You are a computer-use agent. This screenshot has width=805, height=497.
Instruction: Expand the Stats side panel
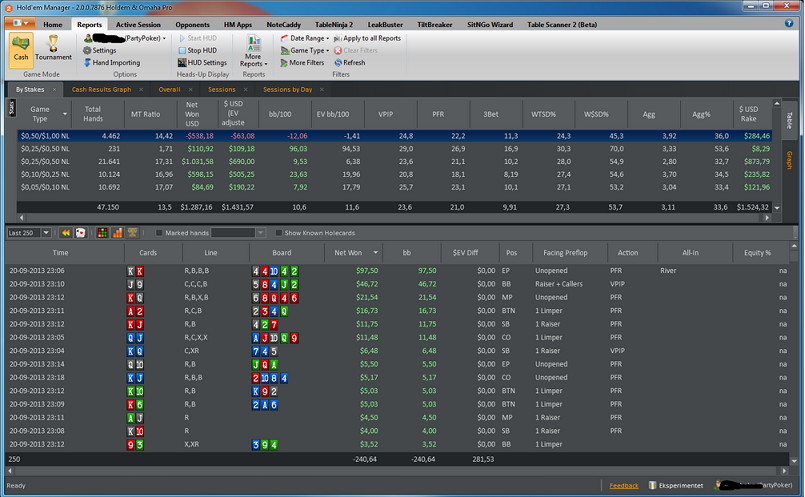coord(12,108)
